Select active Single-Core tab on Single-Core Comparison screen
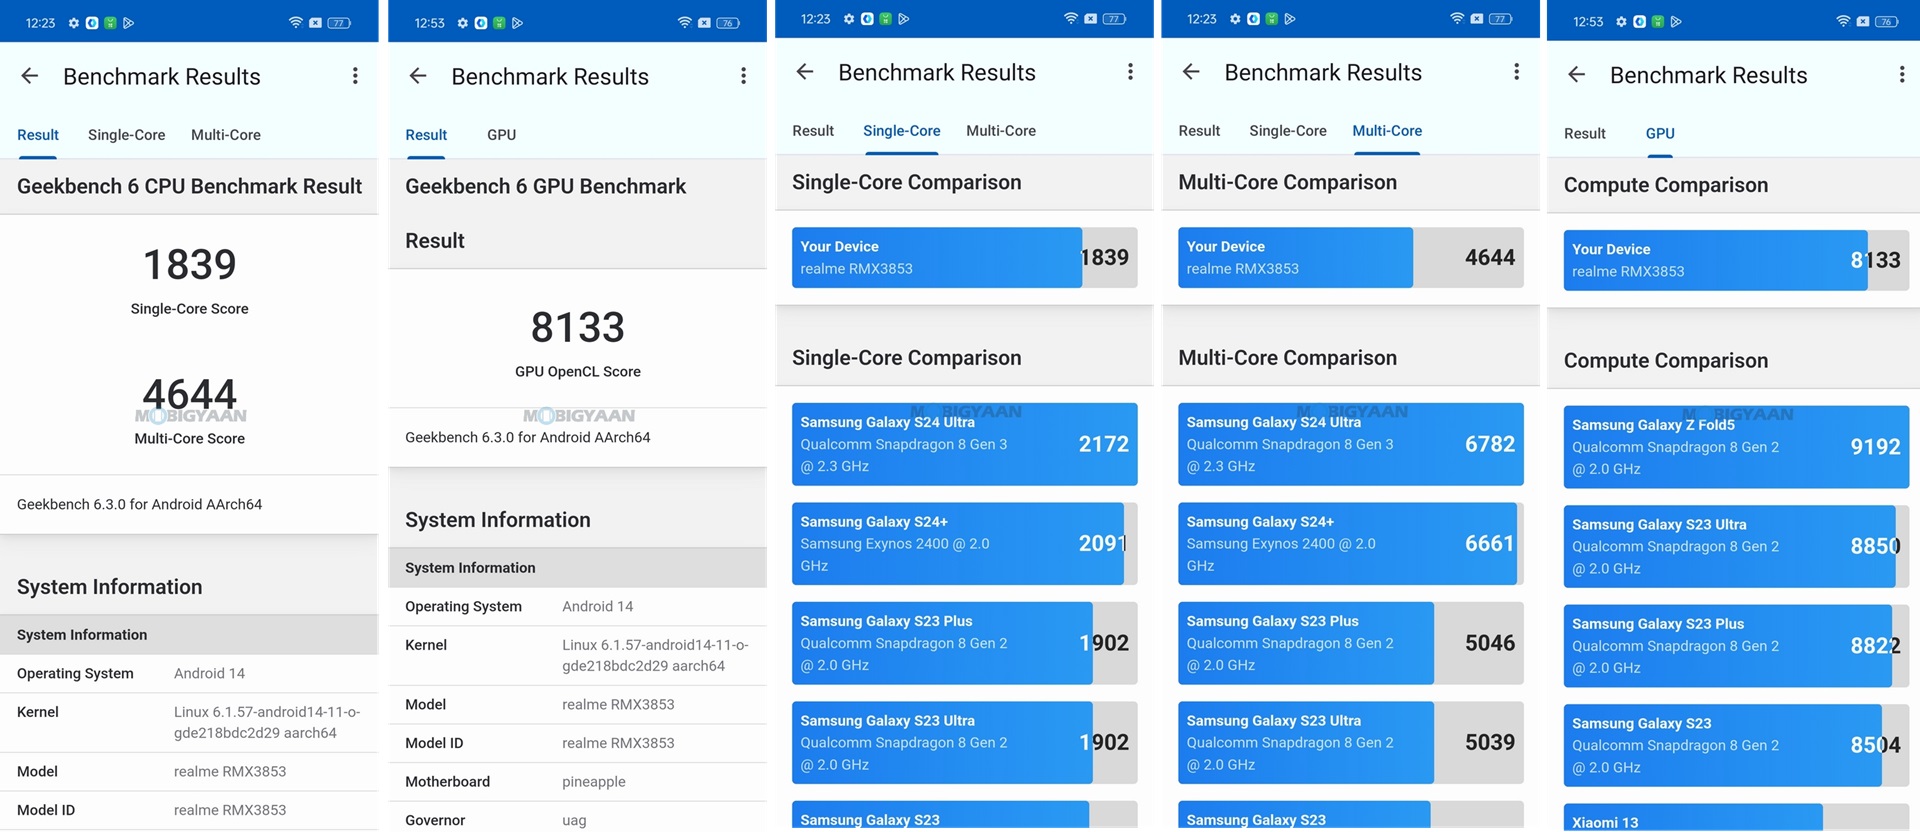Viewport: 1920px width, 832px height. pos(902,131)
